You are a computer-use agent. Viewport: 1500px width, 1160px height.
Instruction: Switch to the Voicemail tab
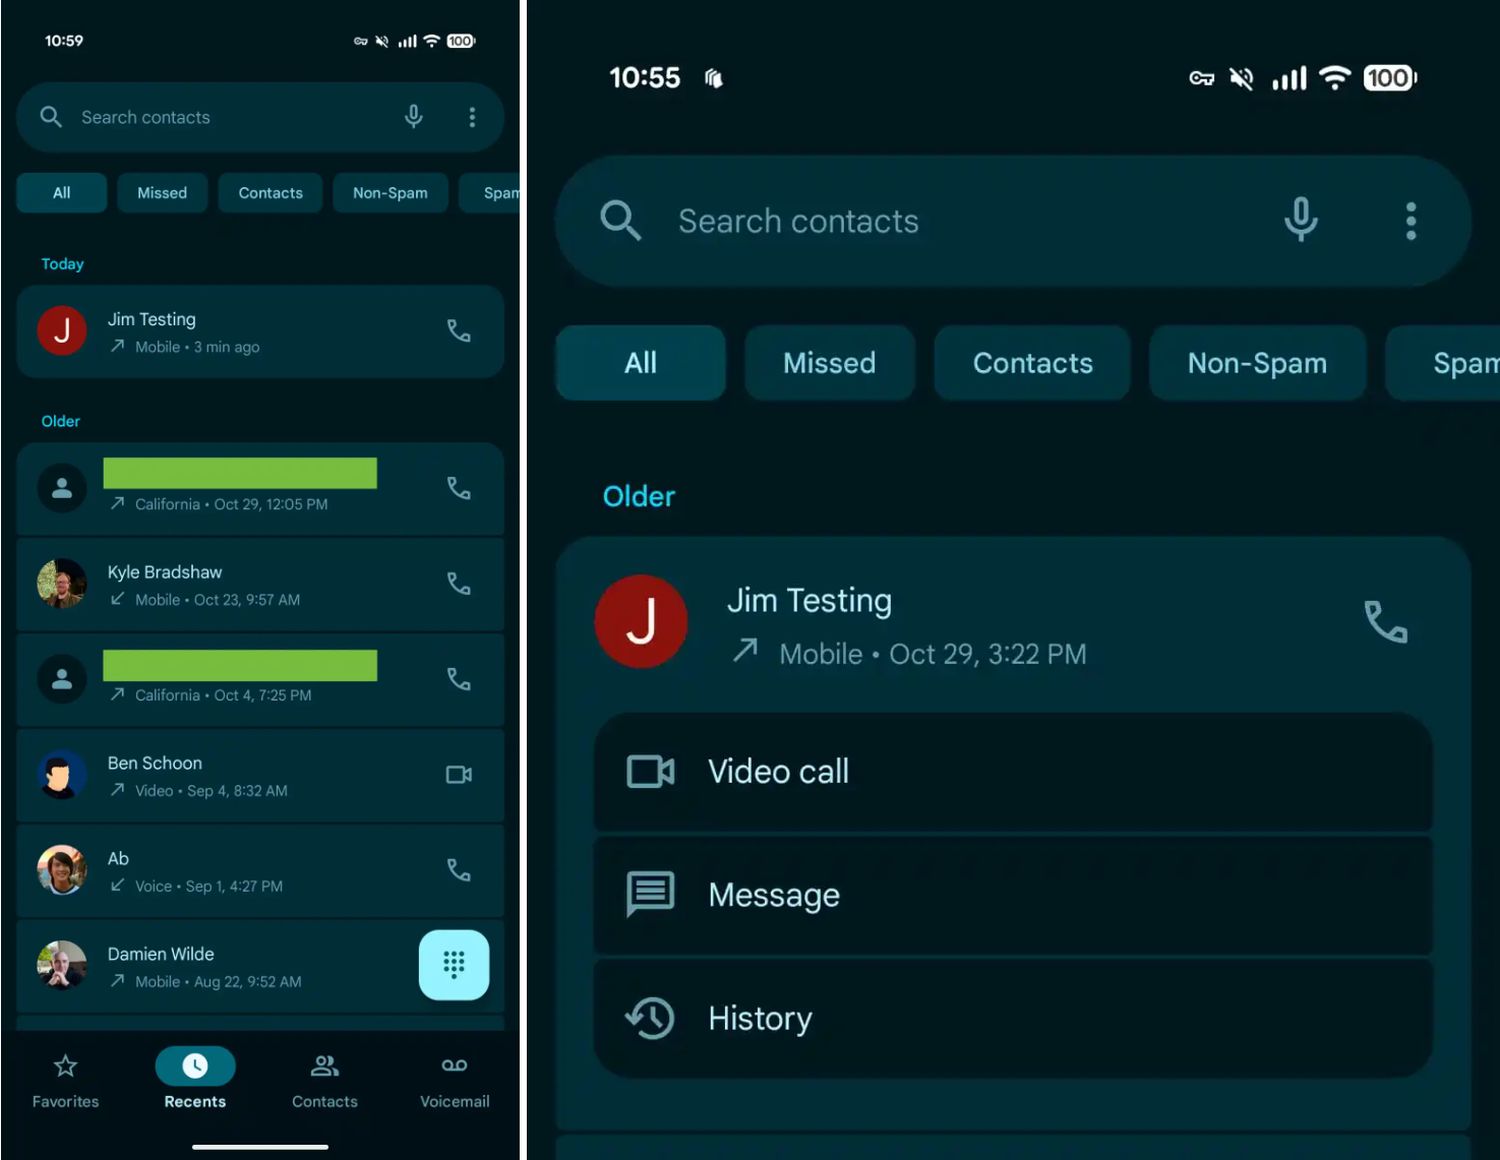point(454,1080)
